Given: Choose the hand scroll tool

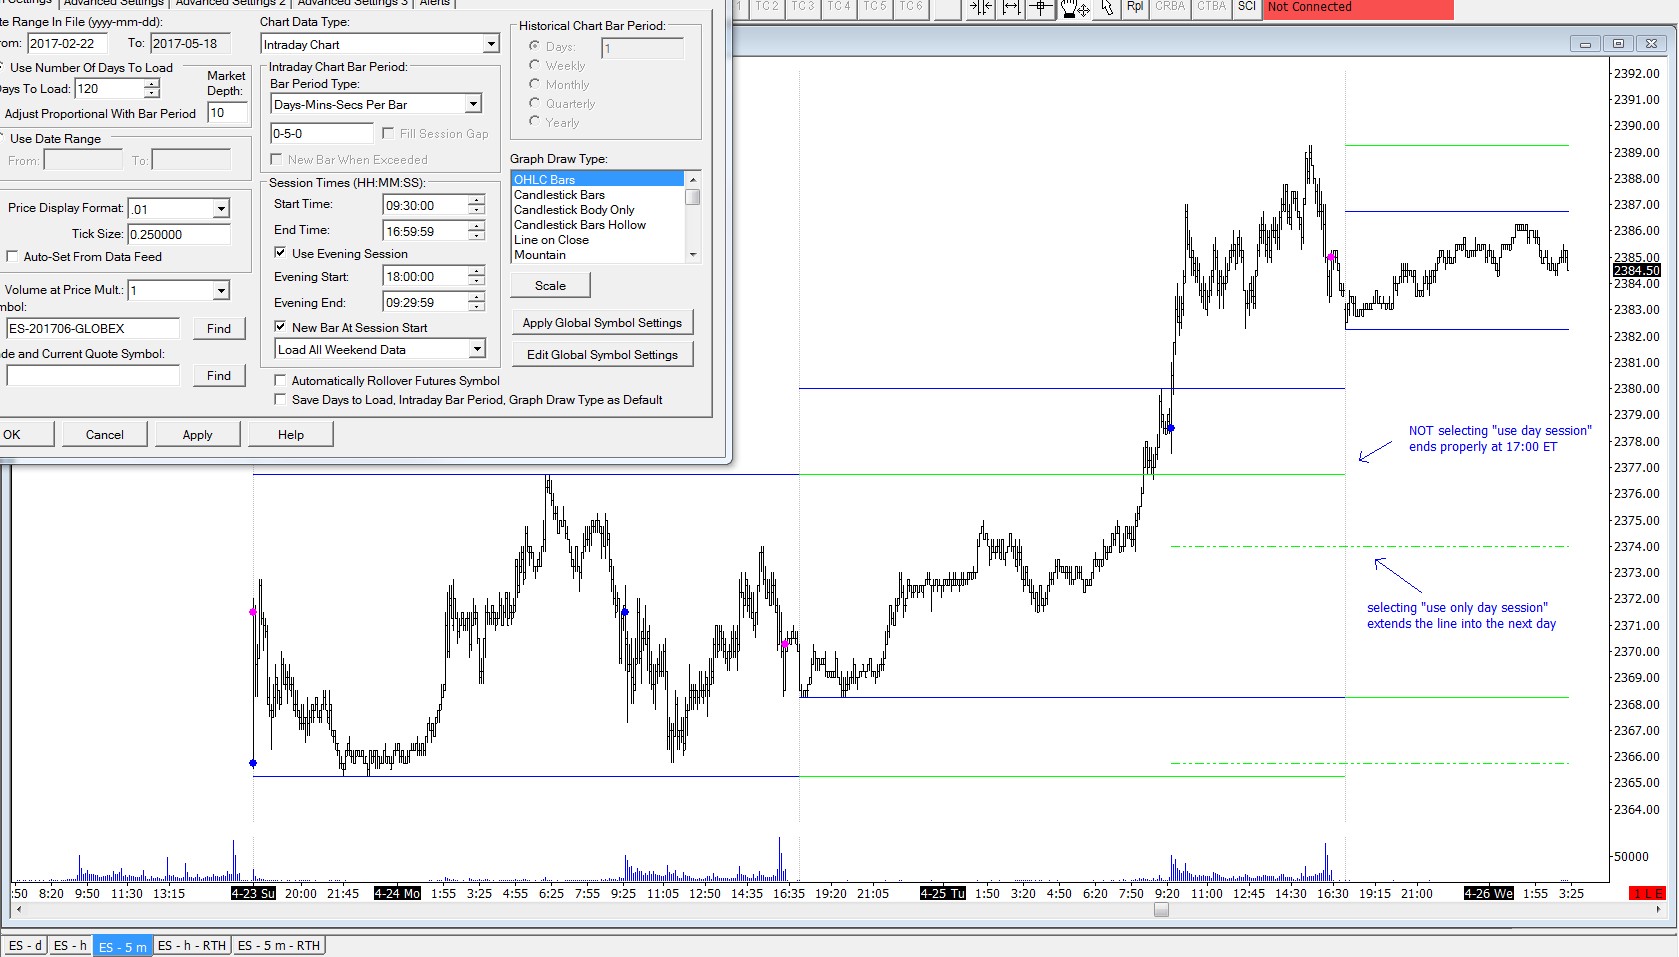Looking at the screenshot, I should click(x=1075, y=8).
